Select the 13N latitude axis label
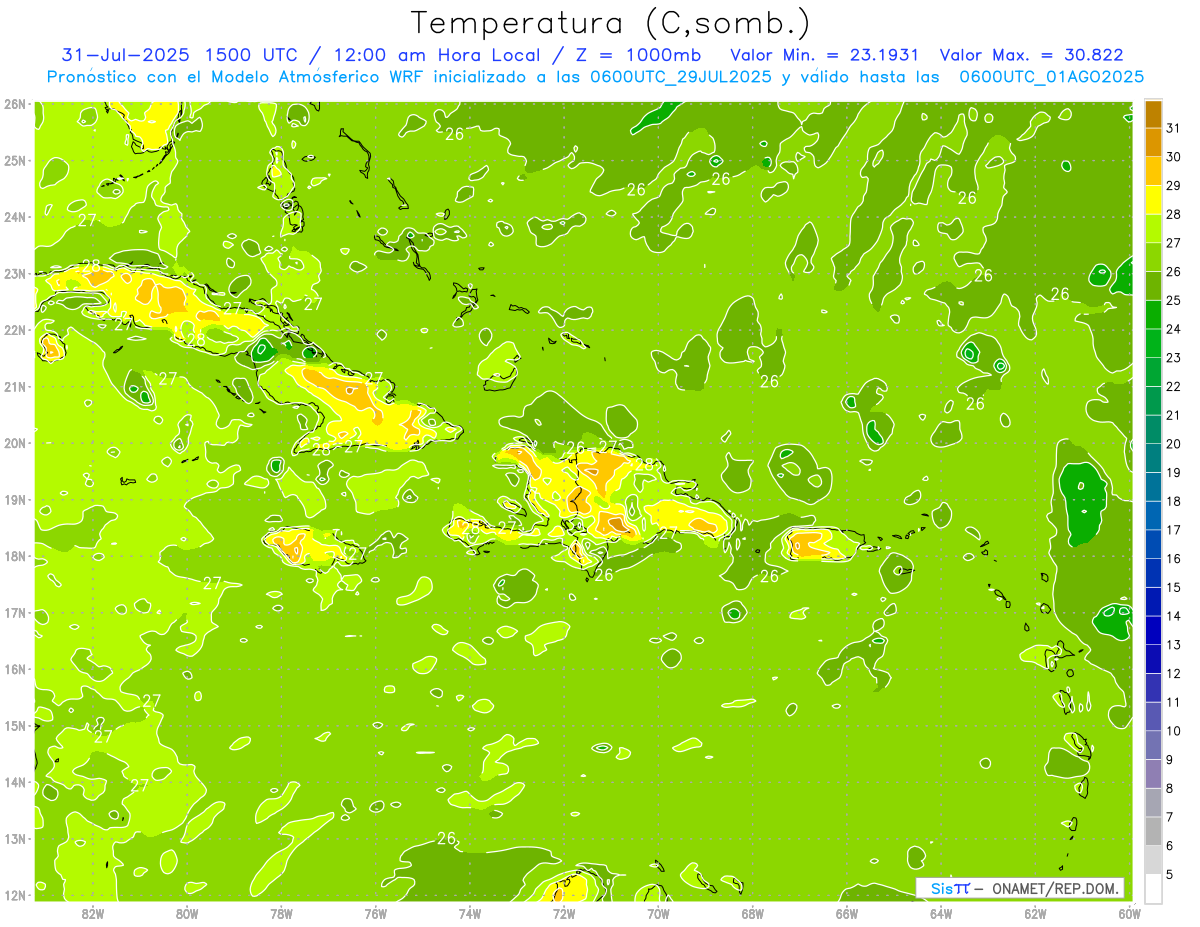Viewport: 1200px width, 927px height. 15,839
